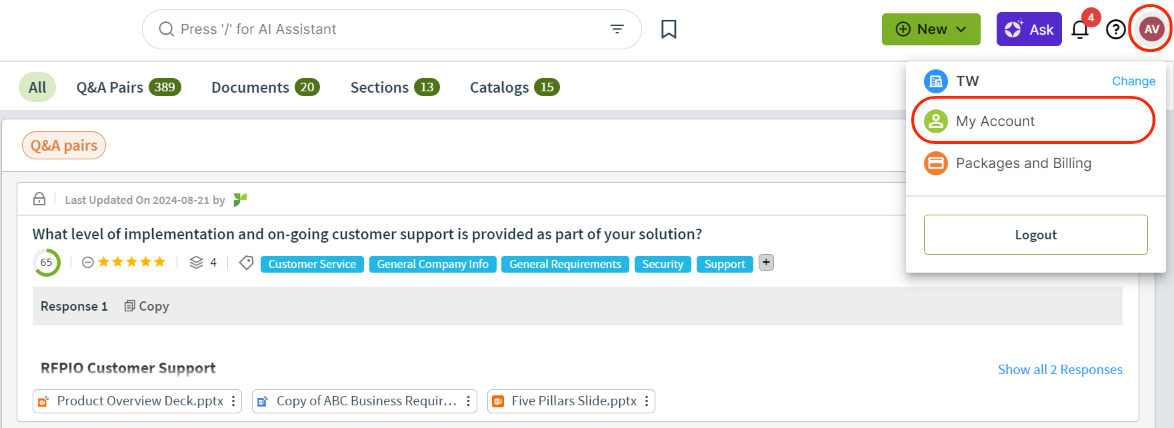Image resolution: width=1174 pixels, height=428 pixels.
Task: Click the AV profile avatar
Action: (1152, 29)
